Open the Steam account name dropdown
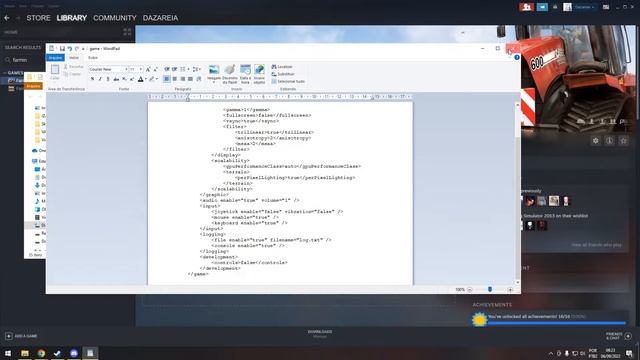 tap(584, 7)
